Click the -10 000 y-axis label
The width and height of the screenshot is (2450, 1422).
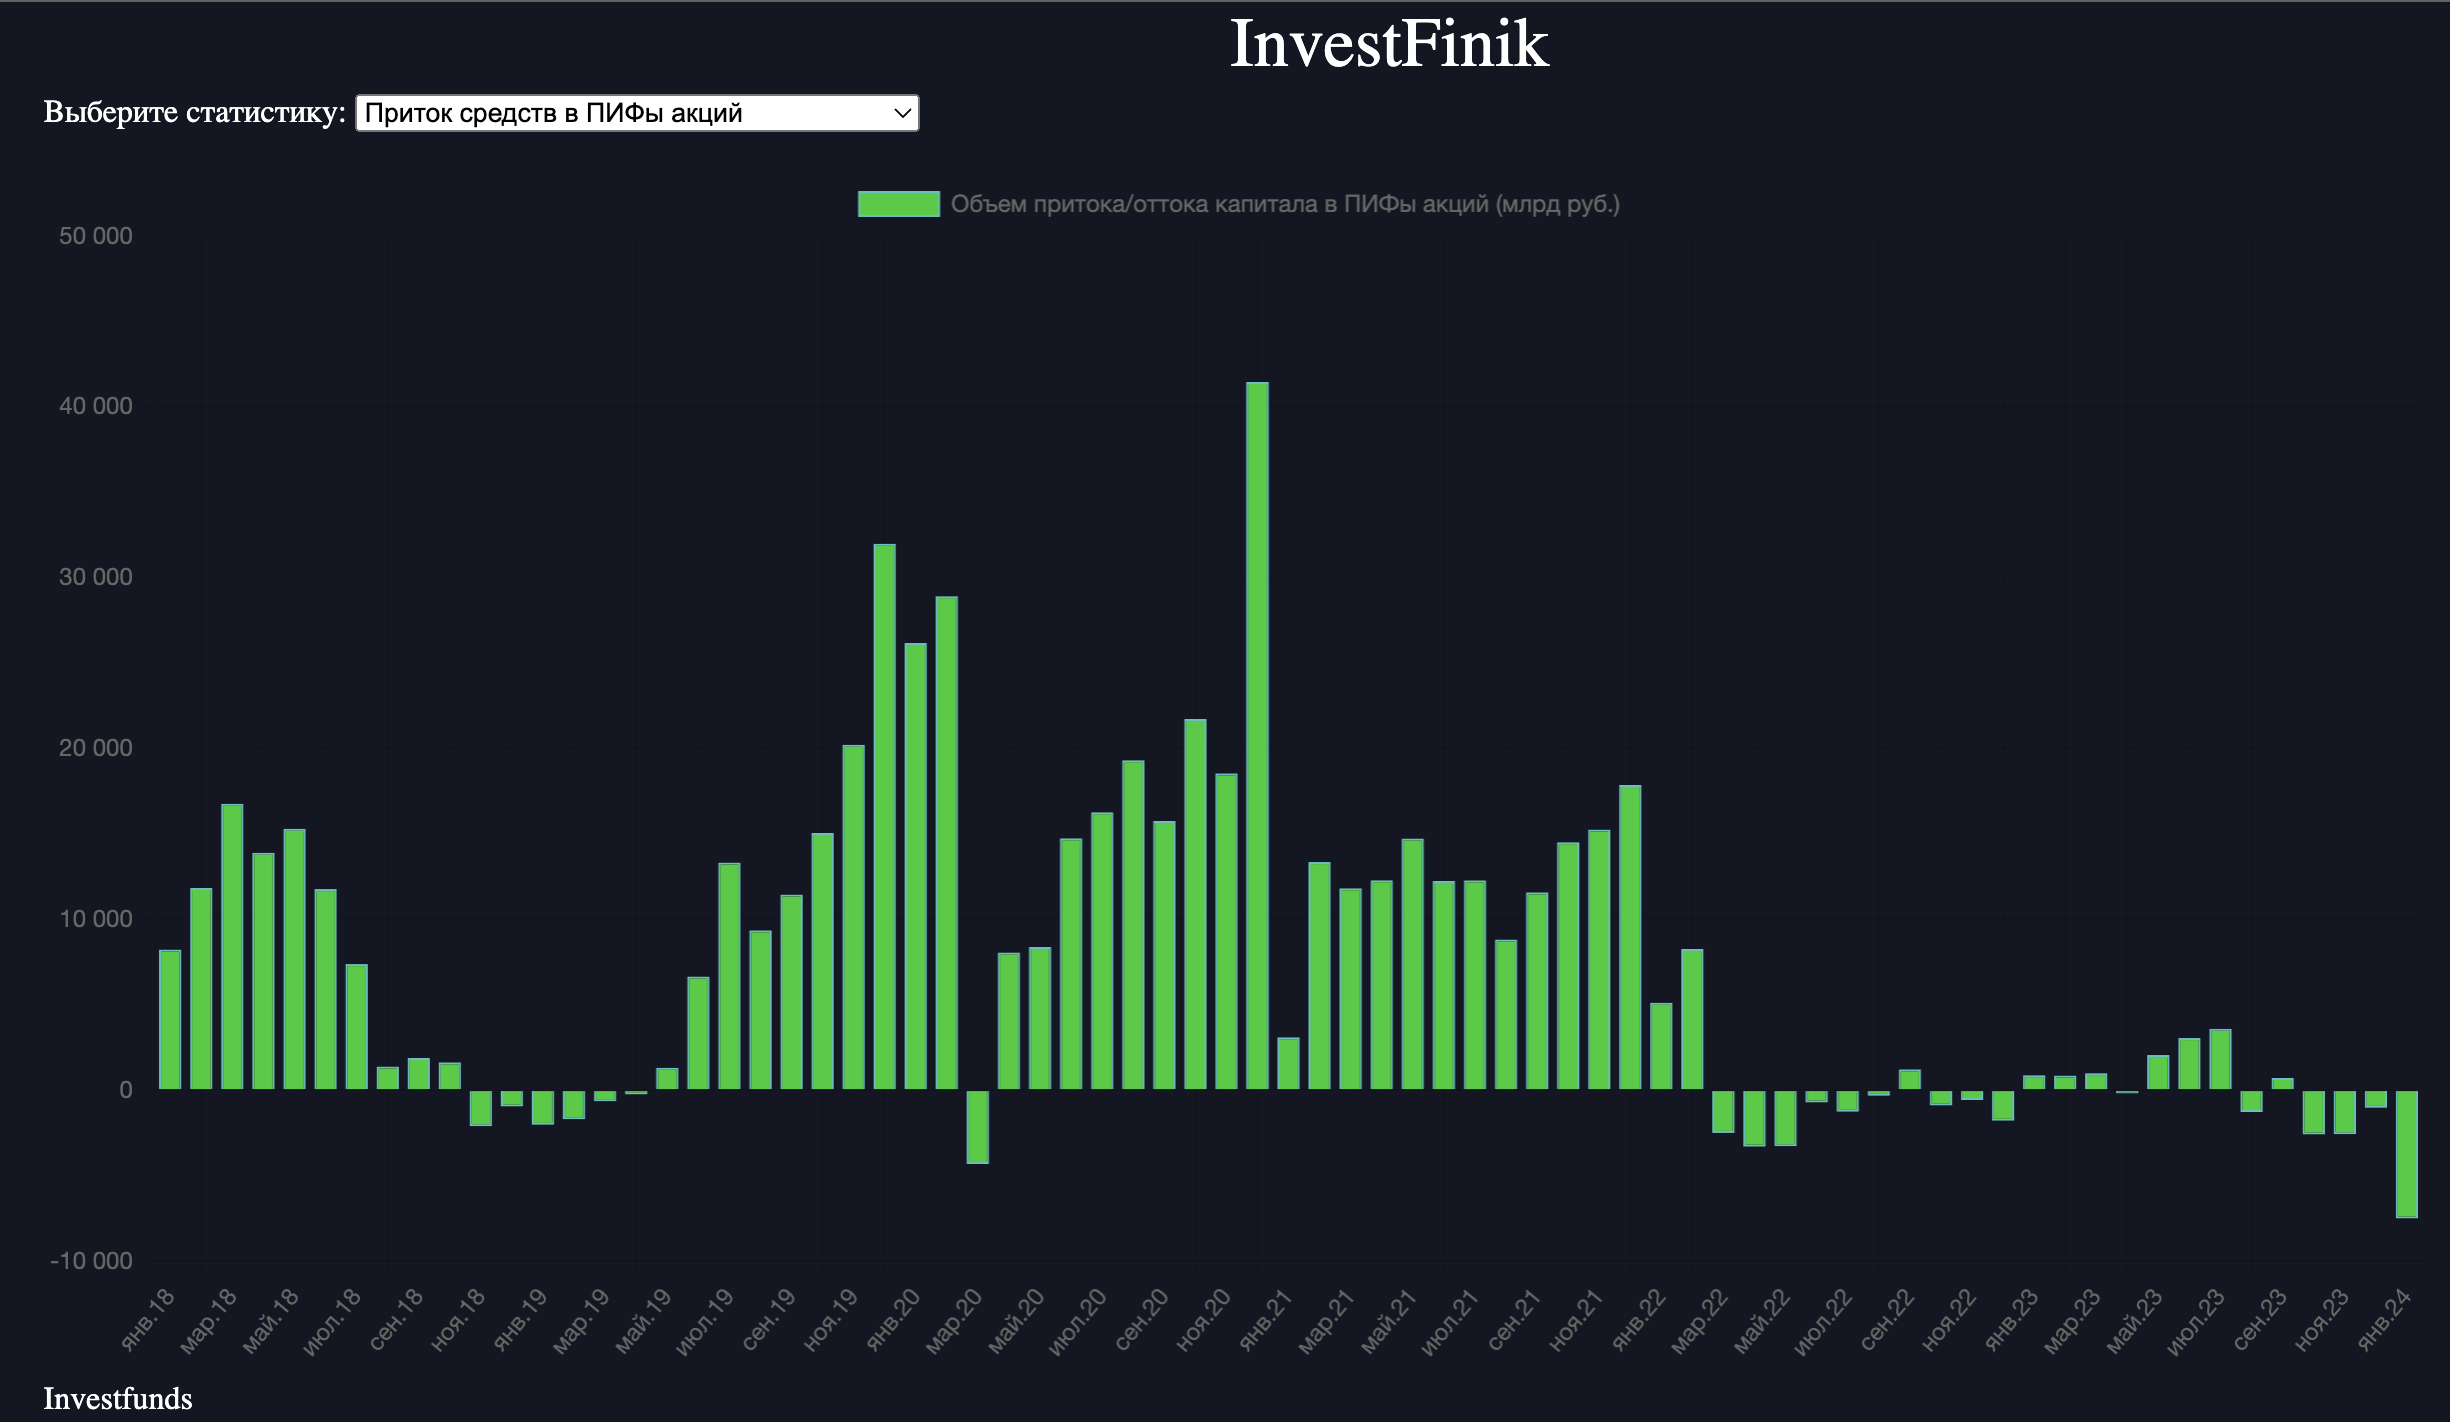91,1261
